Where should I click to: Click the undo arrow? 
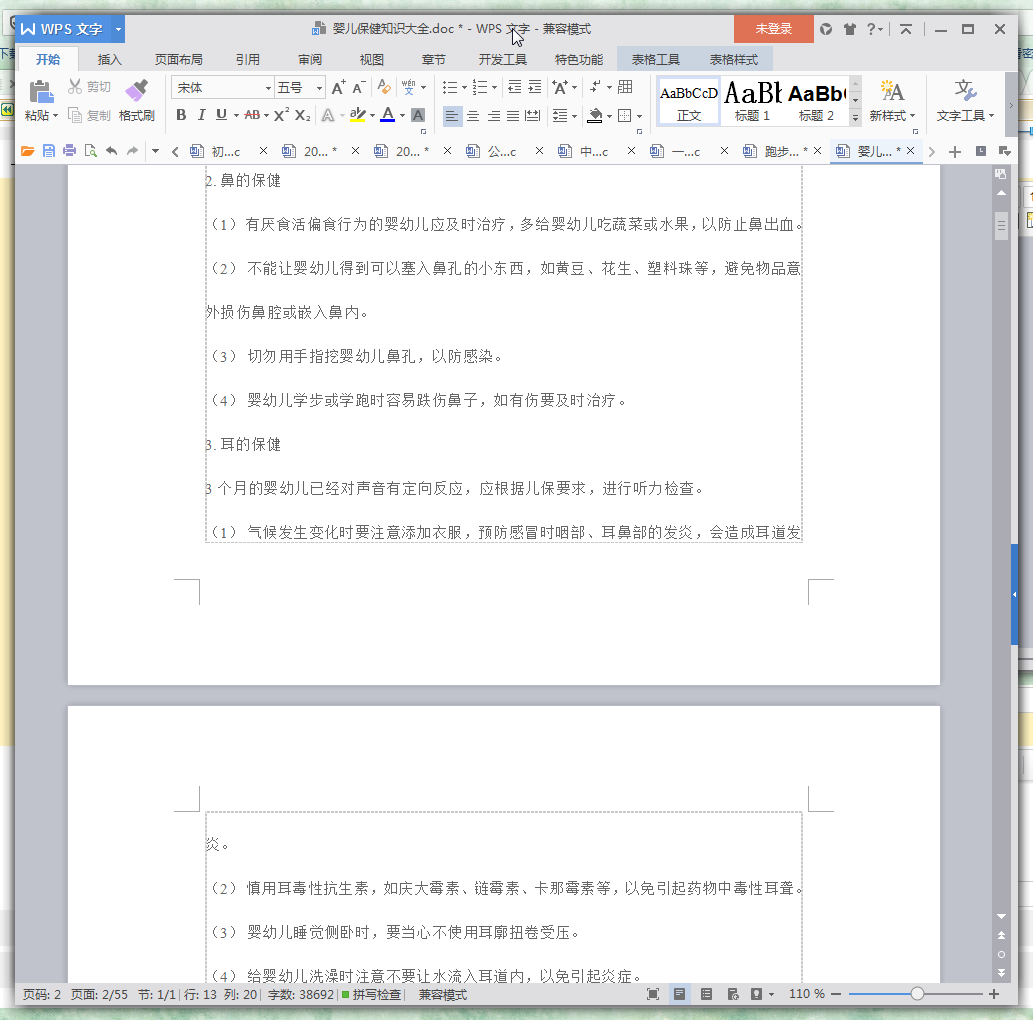tap(111, 151)
